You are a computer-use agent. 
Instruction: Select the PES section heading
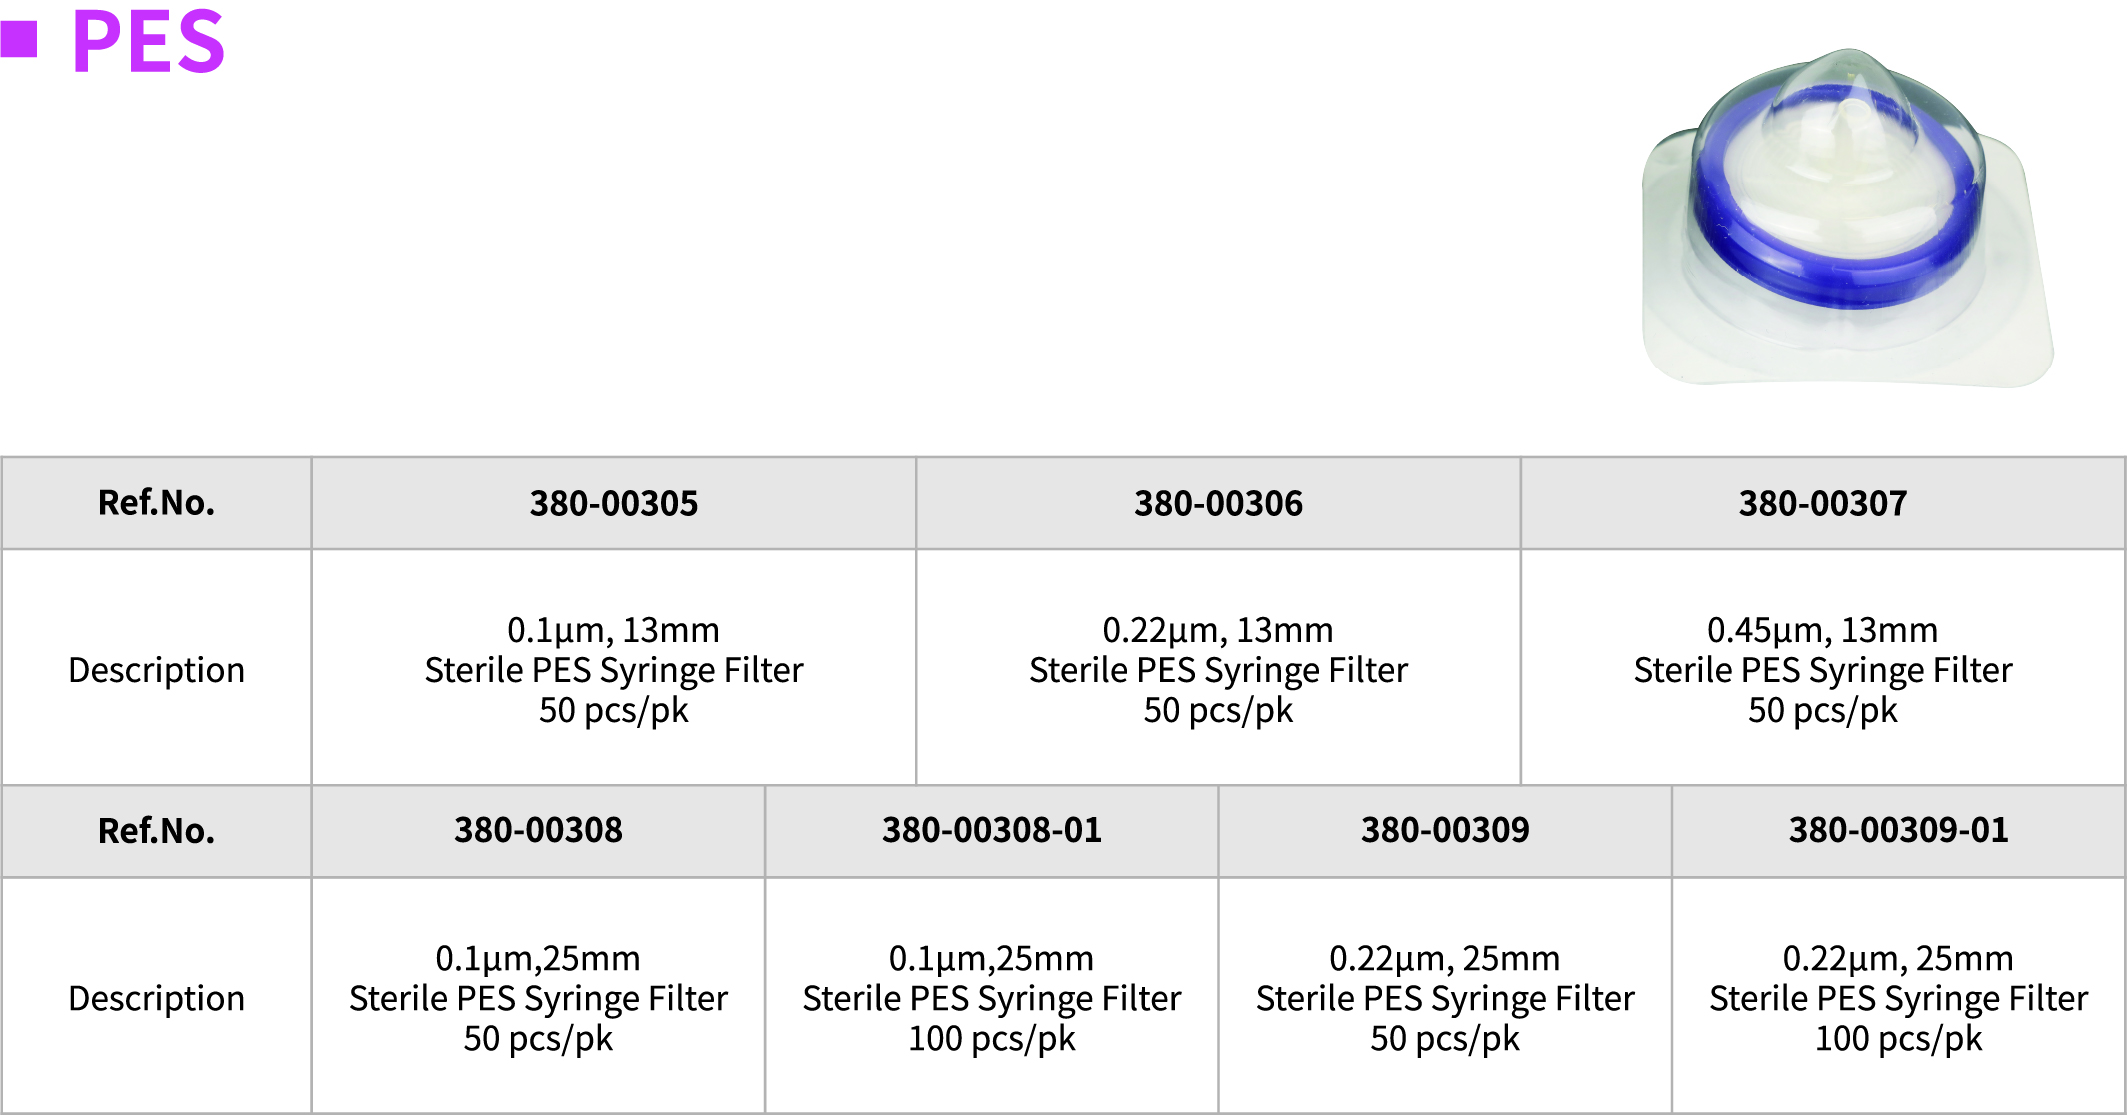149,41
